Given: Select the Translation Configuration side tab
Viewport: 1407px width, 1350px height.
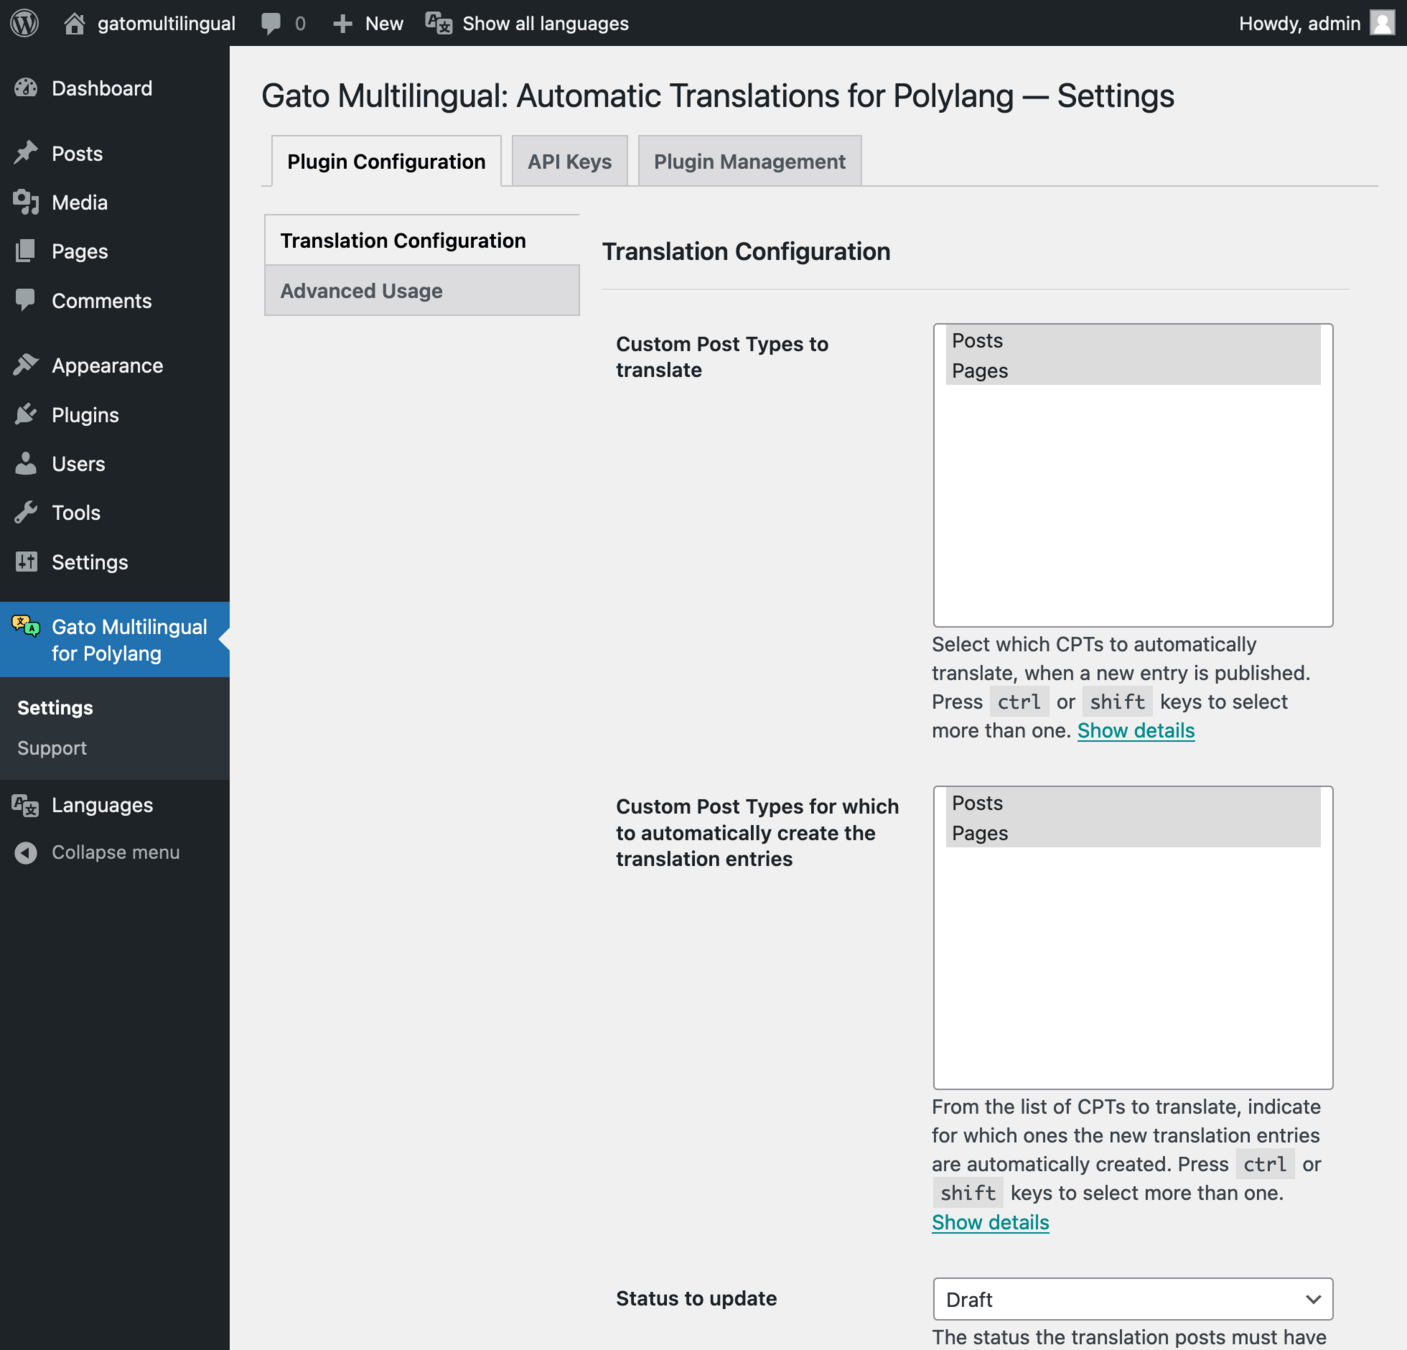Looking at the screenshot, I should 422,240.
